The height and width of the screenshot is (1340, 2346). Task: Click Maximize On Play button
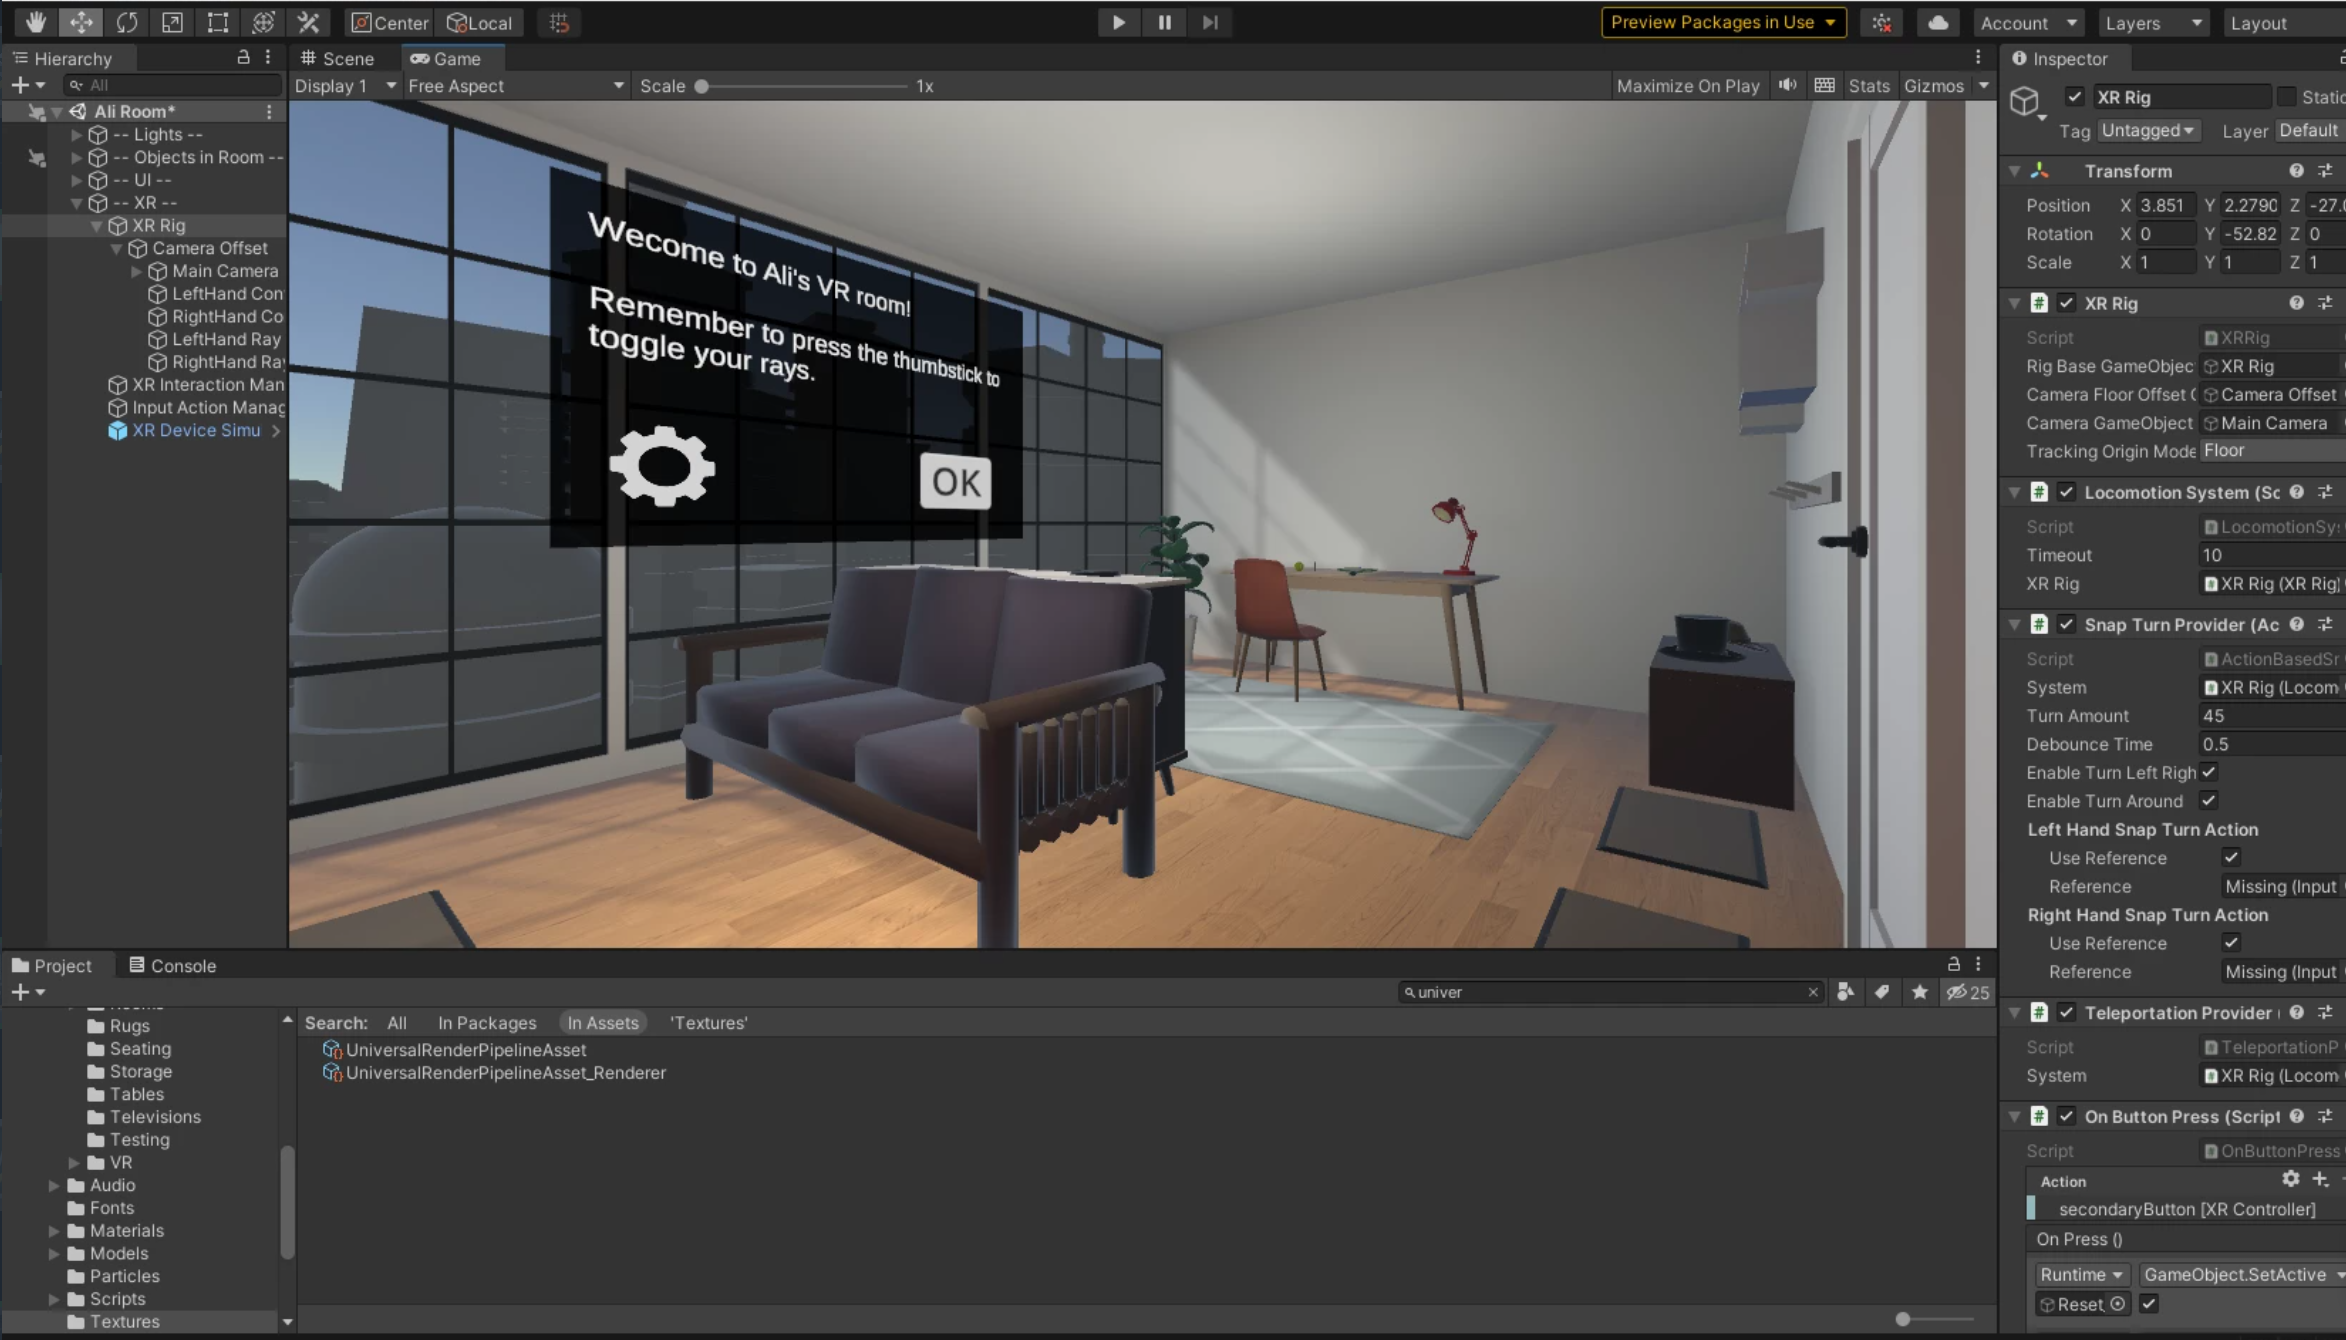(1687, 86)
